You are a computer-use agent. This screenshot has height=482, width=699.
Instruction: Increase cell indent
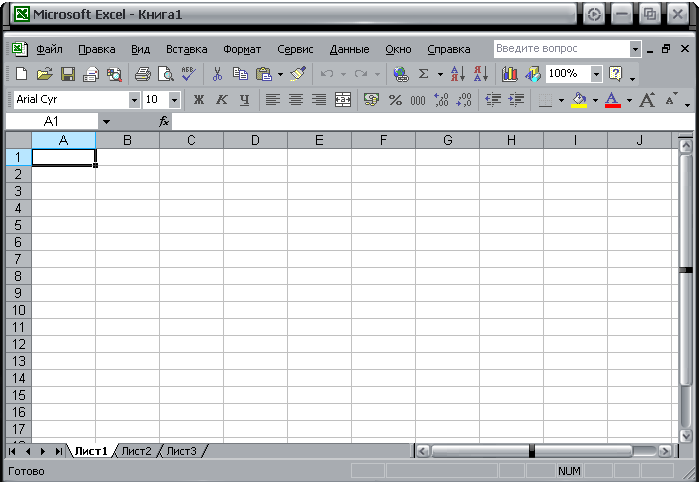(x=516, y=100)
